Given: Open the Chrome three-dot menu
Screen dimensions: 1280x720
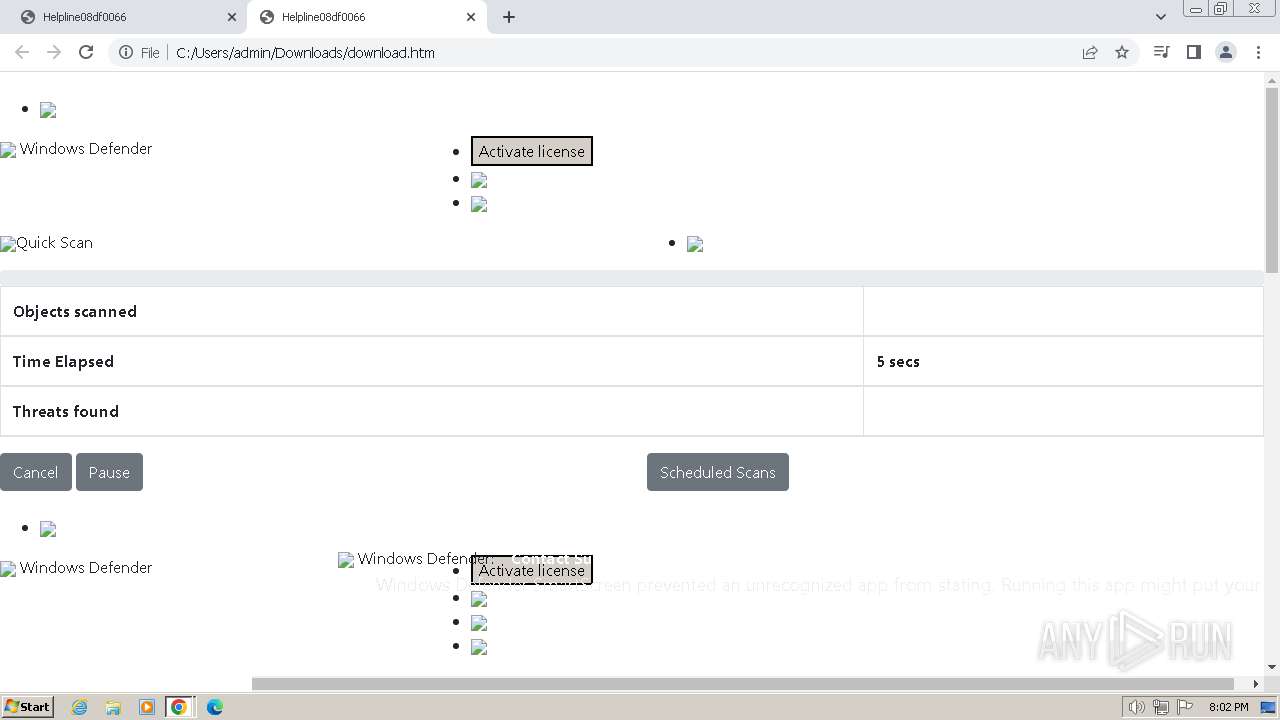Looking at the screenshot, I should pos(1258,52).
